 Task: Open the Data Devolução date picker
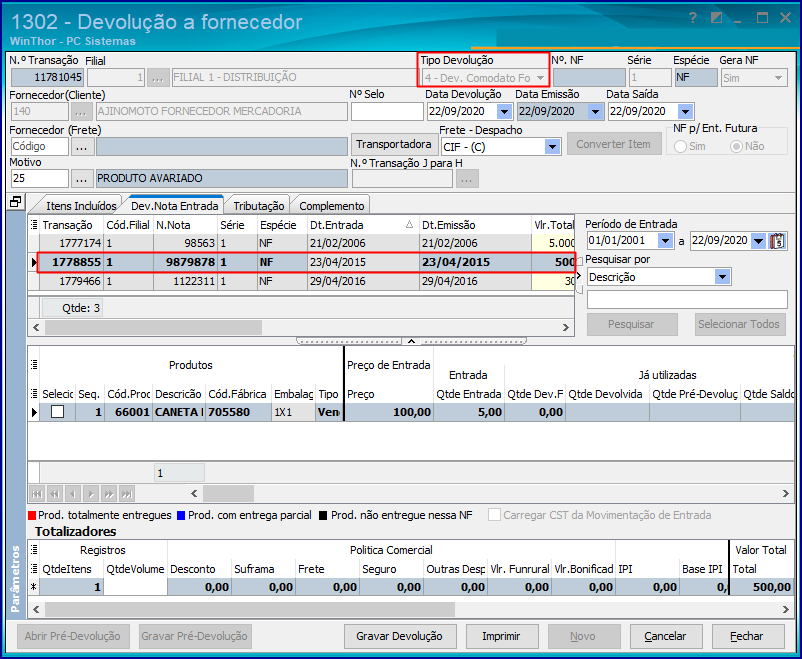coord(503,112)
